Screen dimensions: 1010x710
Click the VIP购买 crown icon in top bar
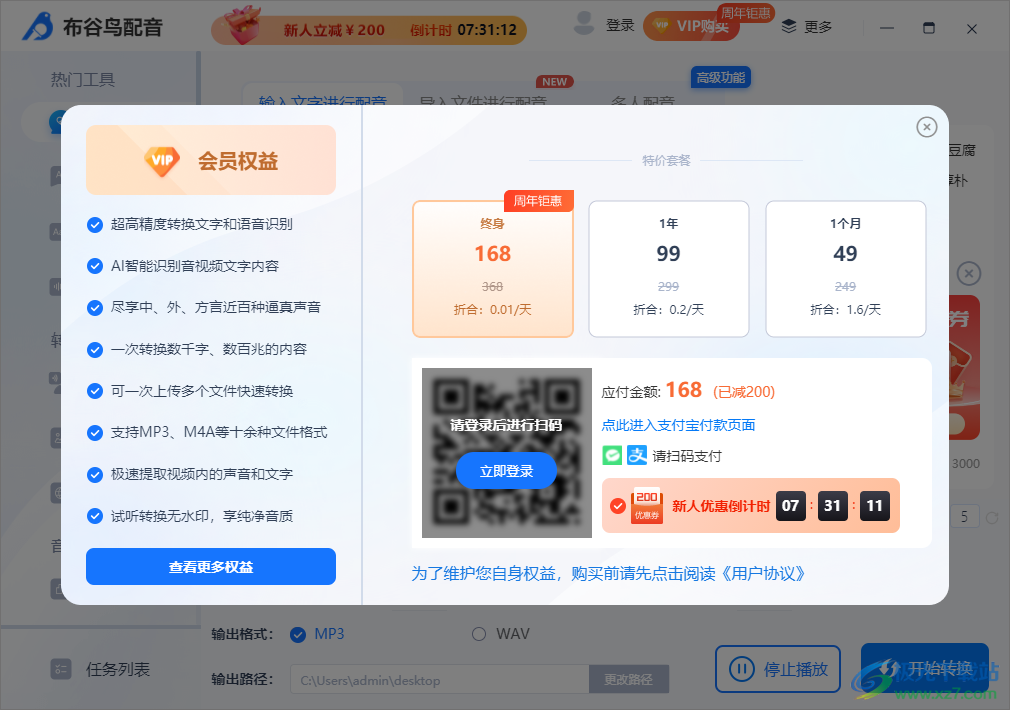pos(661,27)
